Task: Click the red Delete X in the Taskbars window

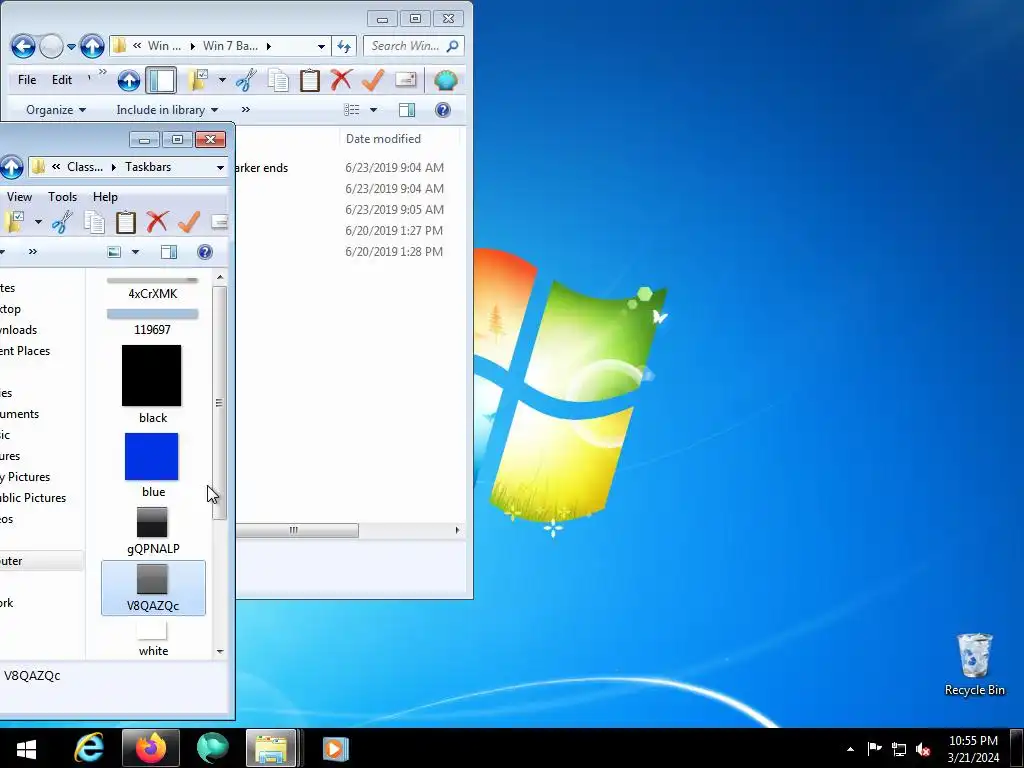Action: tap(157, 222)
